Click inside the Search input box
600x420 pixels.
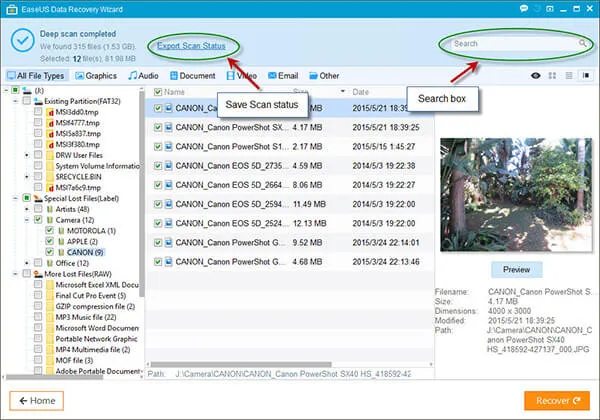coord(510,44)
